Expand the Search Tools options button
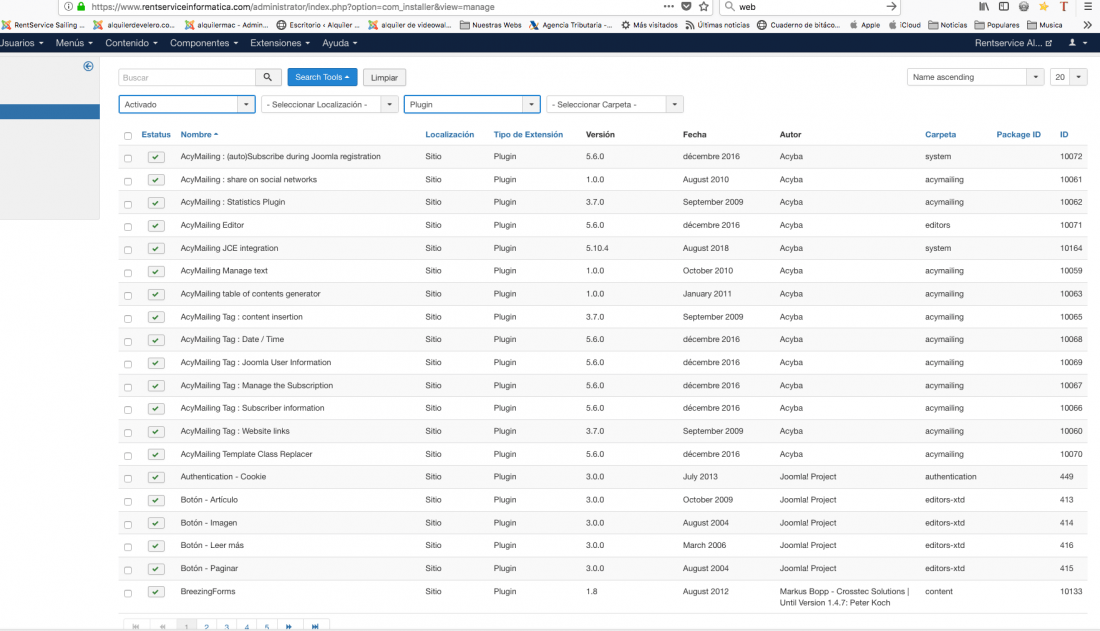Viewport: 1100px width, 631px height. click(322, 77)
